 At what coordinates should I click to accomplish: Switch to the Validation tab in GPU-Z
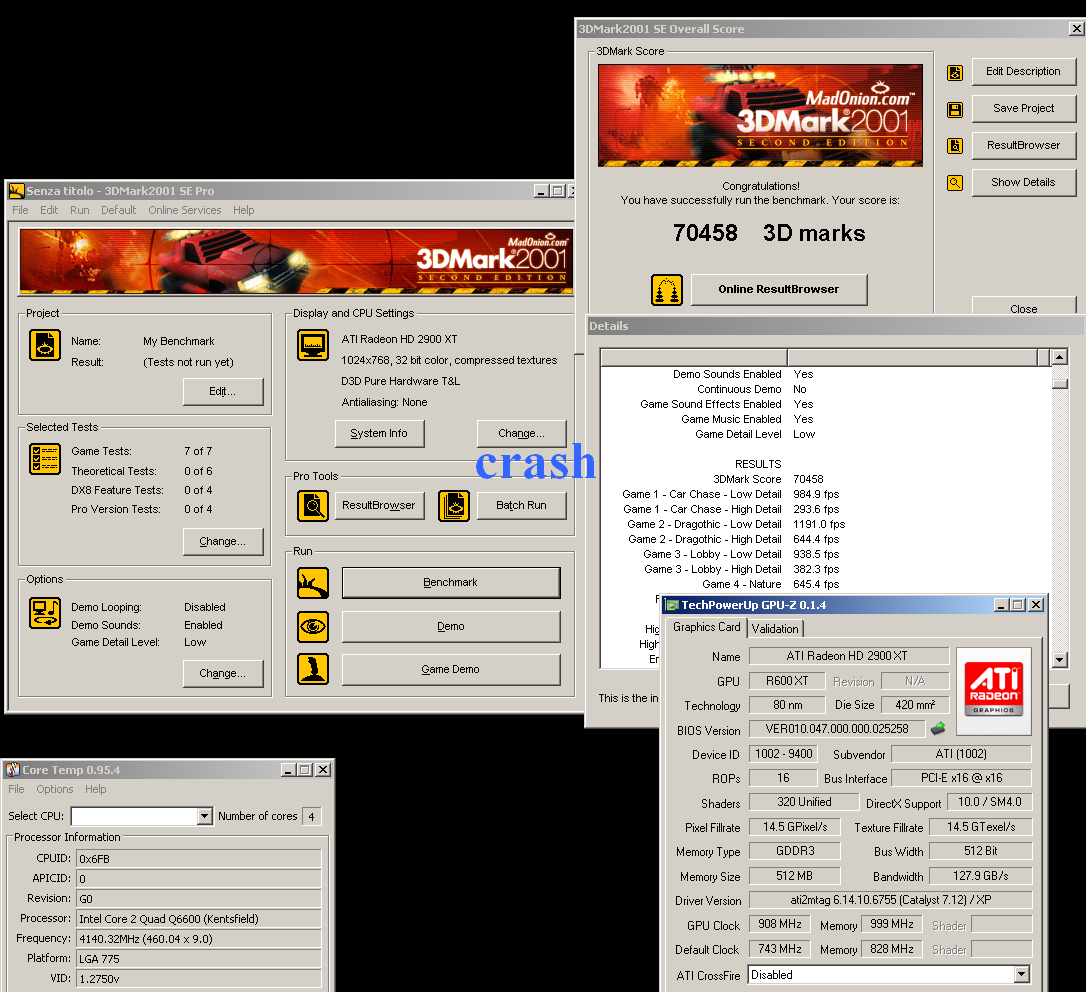point(775,628)
